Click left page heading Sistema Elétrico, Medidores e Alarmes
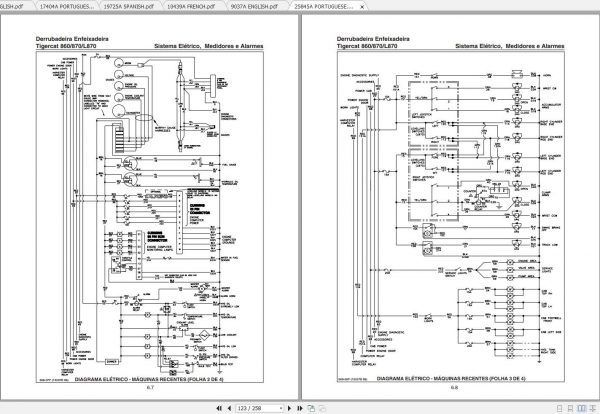 click(x=209, y=46)
